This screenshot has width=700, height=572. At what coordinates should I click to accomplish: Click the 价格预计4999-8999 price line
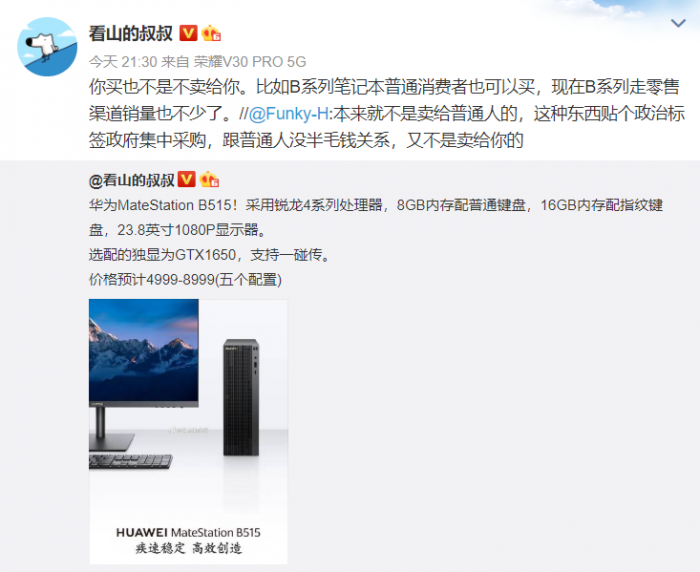[x=185, y=280]
